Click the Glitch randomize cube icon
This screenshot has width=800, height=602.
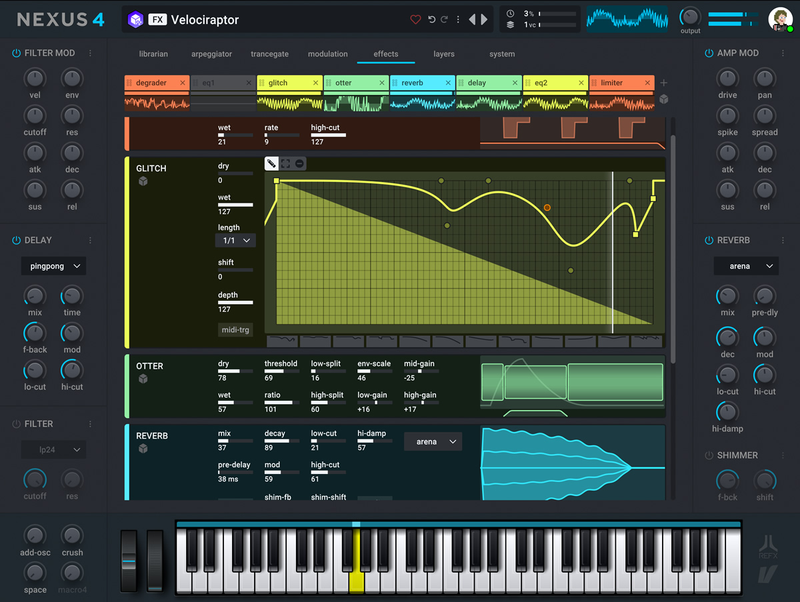click(x=143, y=182)
